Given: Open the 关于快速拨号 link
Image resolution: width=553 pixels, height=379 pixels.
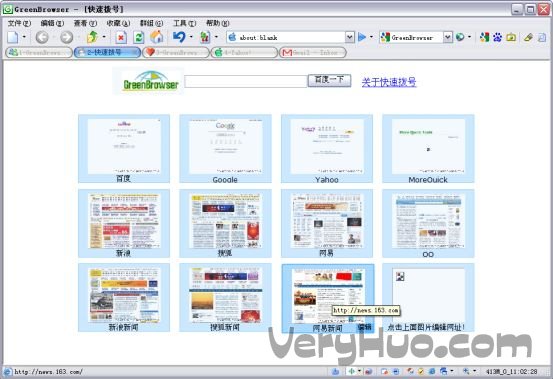Looking at the screenshot, I should point(389,82).
